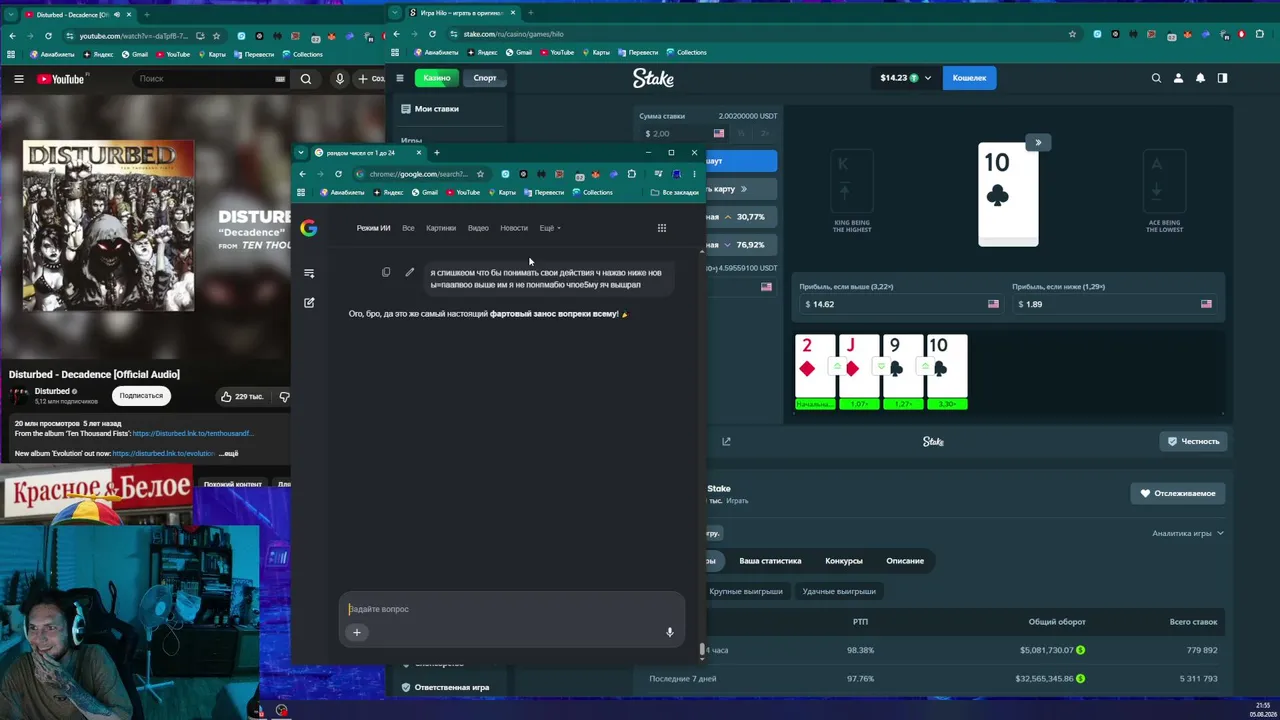Open the Extensions puzzle icon in Google window
The image size is (1280, 720).
pos(631,174)
